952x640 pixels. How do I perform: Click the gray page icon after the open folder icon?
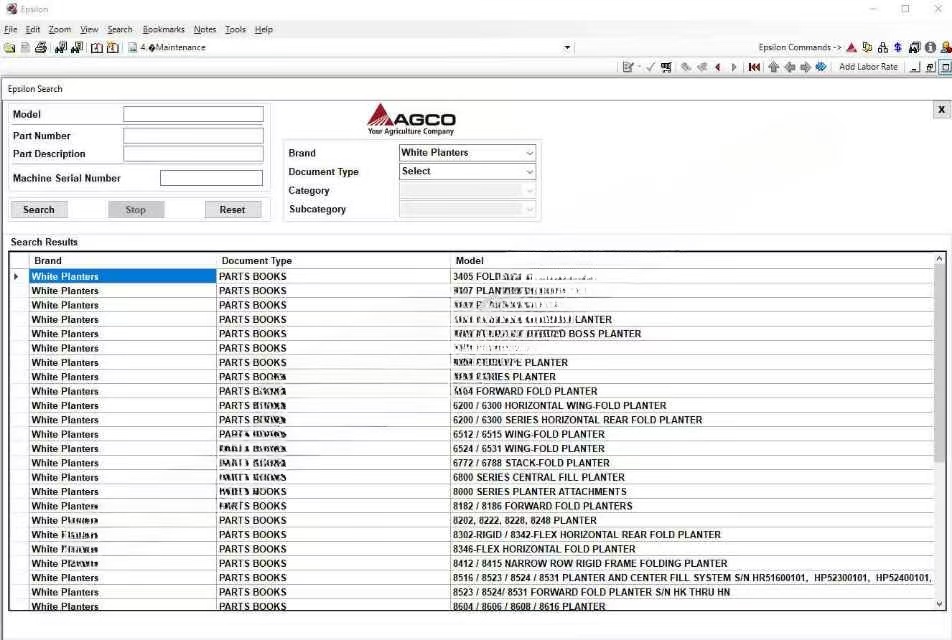point(26,47)
